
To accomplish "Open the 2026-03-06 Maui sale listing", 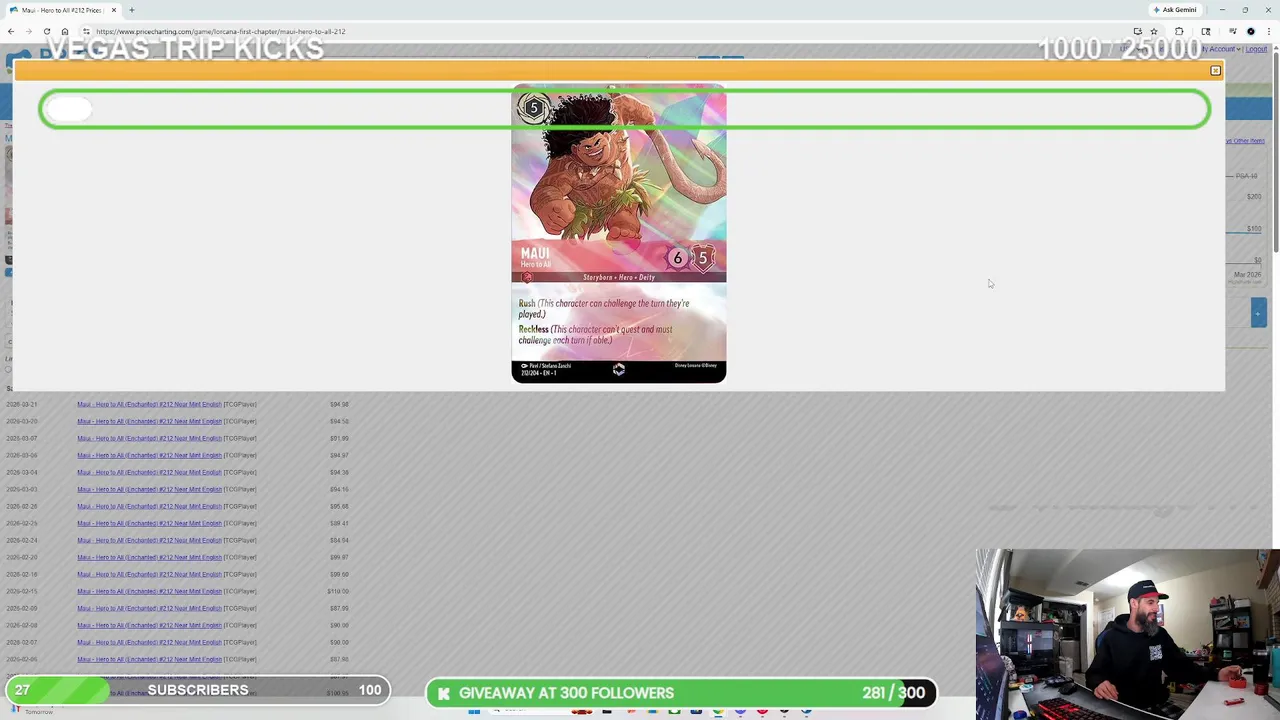I will (149, 455).
